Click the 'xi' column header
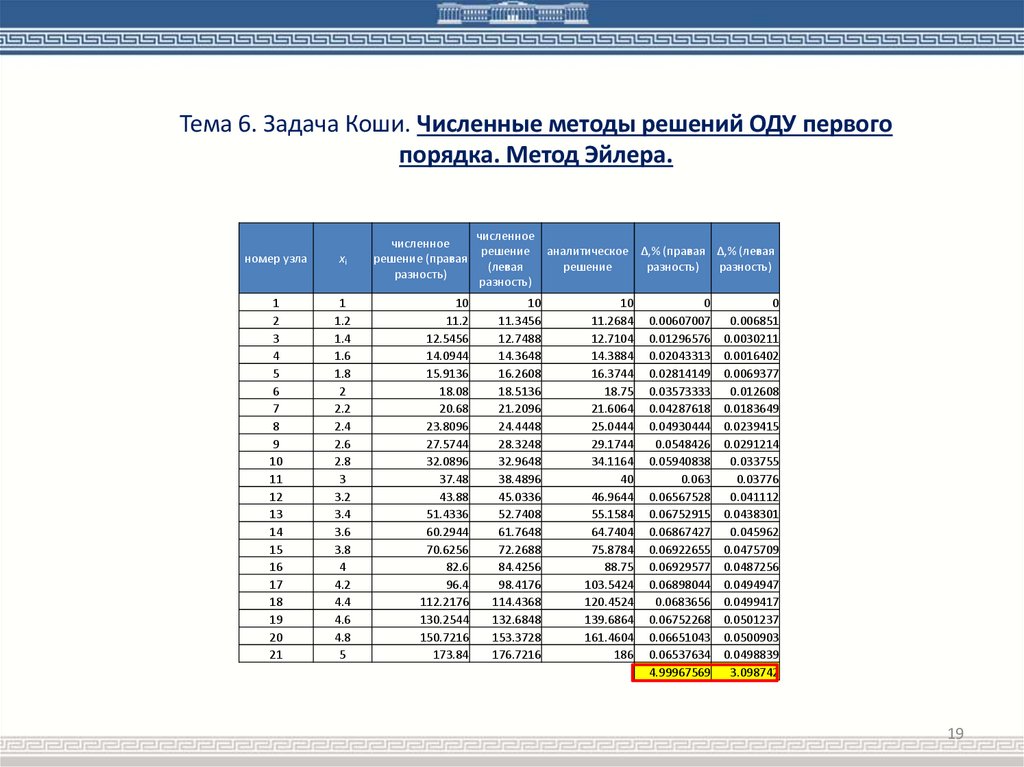Viewport: 1024px width, 767px height. 342,258
